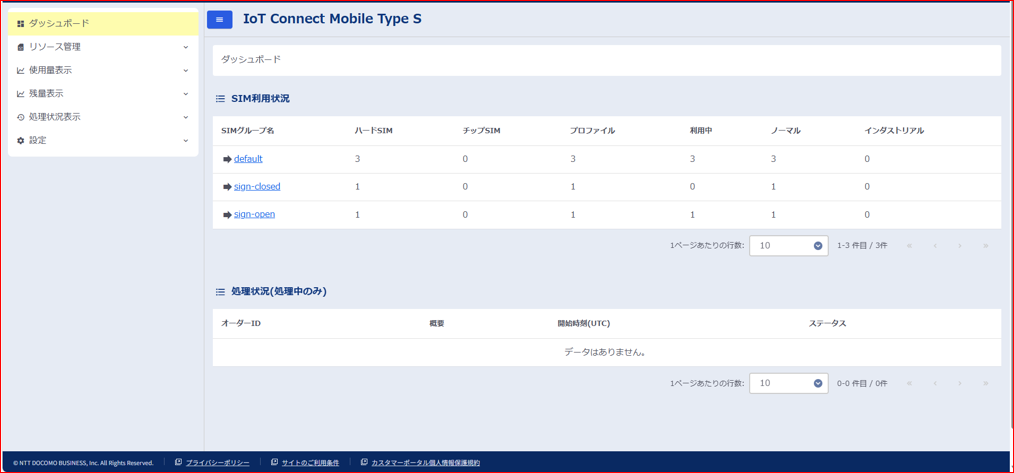Open the default SIM group link
This screenshot has width=1014, height=473.
[x=248, y=159]
